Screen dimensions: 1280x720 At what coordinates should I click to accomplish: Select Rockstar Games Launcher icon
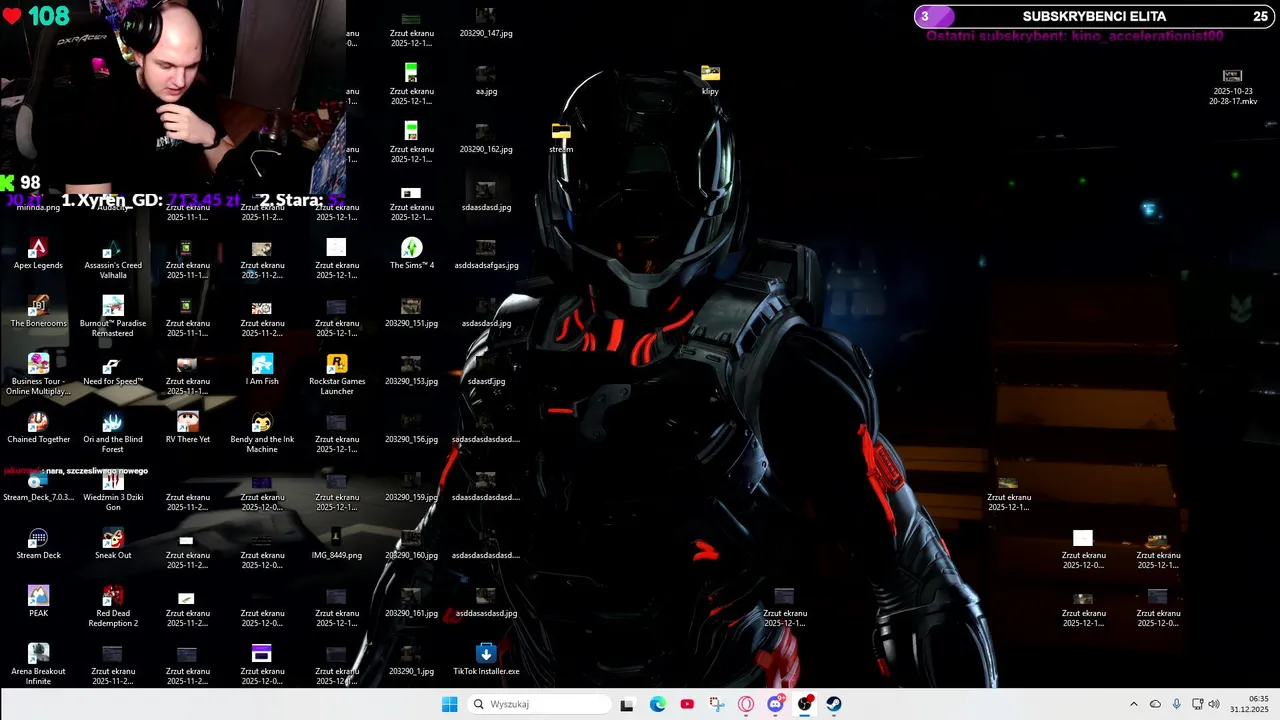point(337,374)
